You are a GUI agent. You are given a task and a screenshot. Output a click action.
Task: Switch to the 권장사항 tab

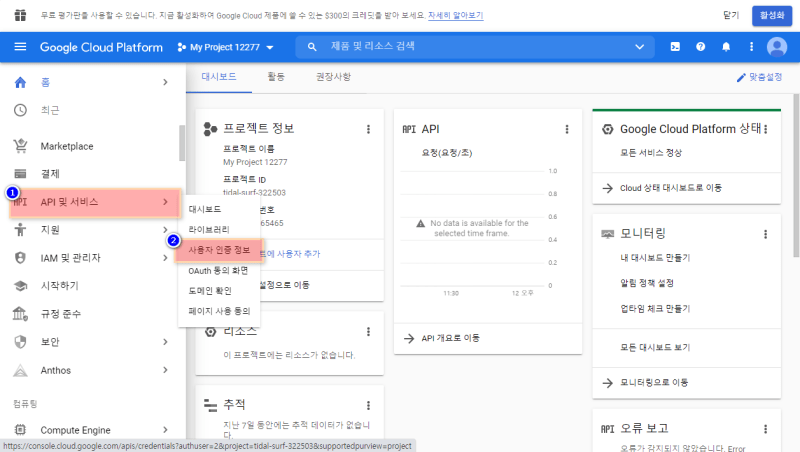pos(333,77)
